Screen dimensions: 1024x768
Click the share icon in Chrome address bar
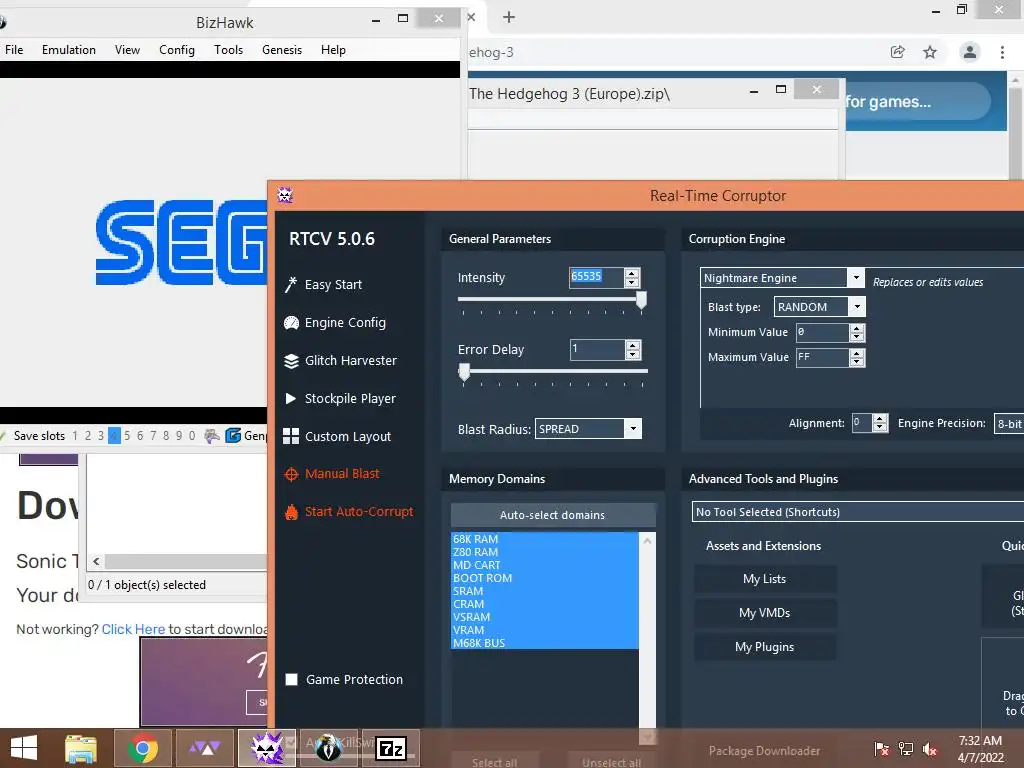click(x=898, y=52)
